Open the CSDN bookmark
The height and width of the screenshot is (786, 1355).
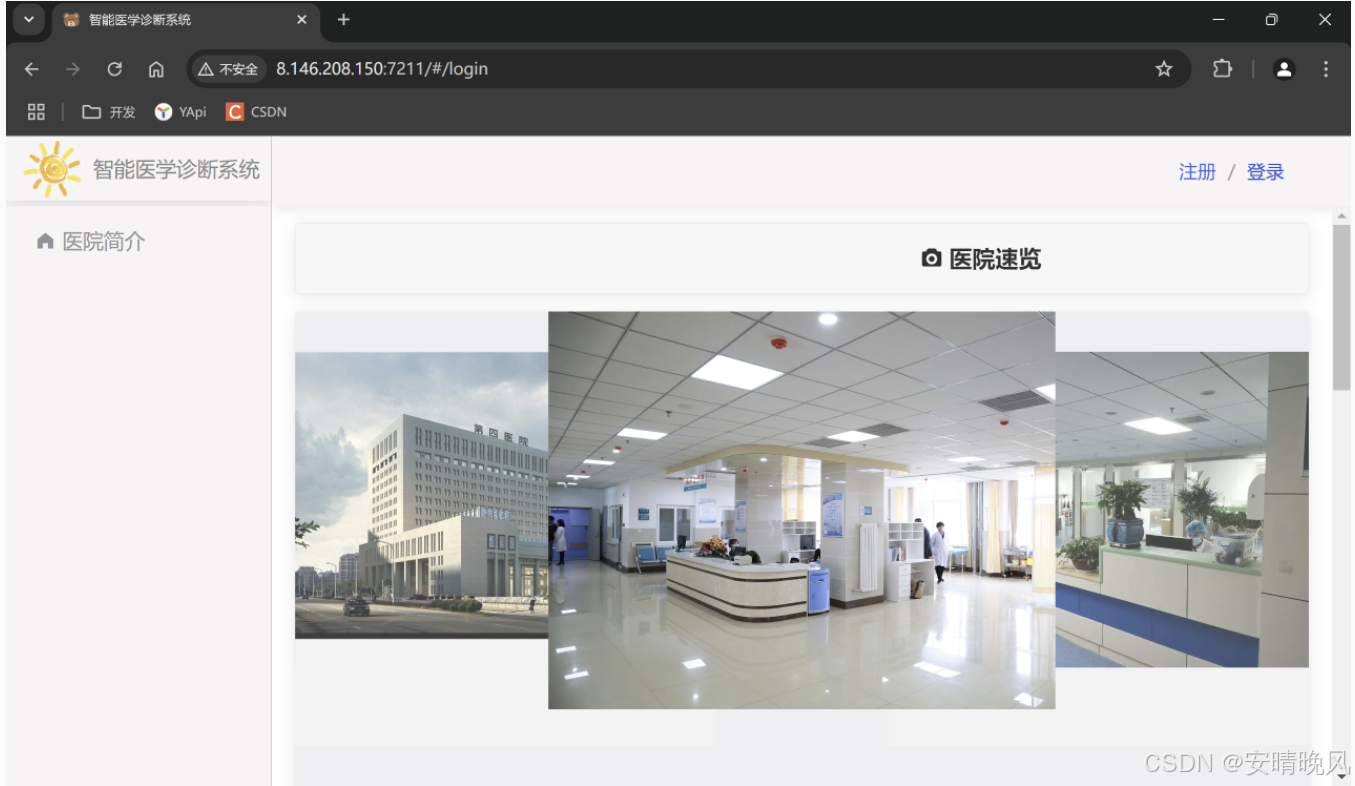click(256, 112)
